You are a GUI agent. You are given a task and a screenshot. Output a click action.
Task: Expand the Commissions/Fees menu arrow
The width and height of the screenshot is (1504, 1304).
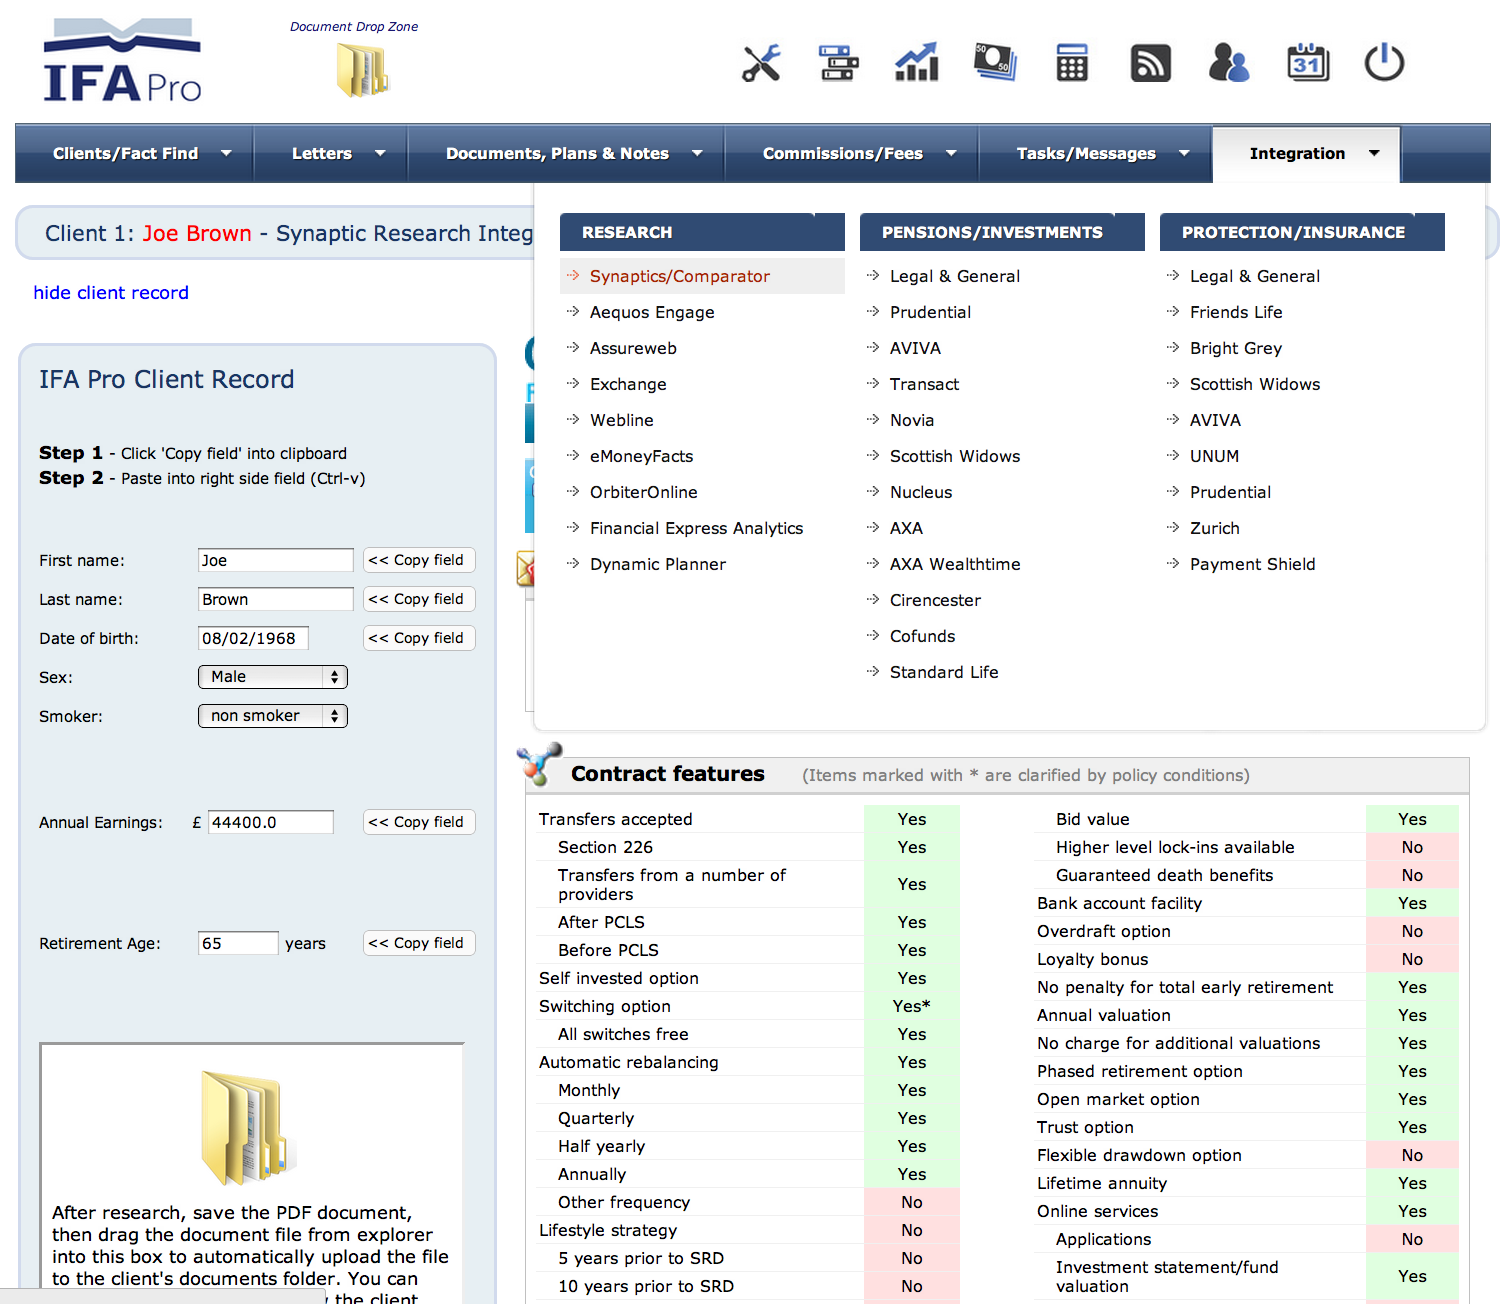tap(951, 153)
